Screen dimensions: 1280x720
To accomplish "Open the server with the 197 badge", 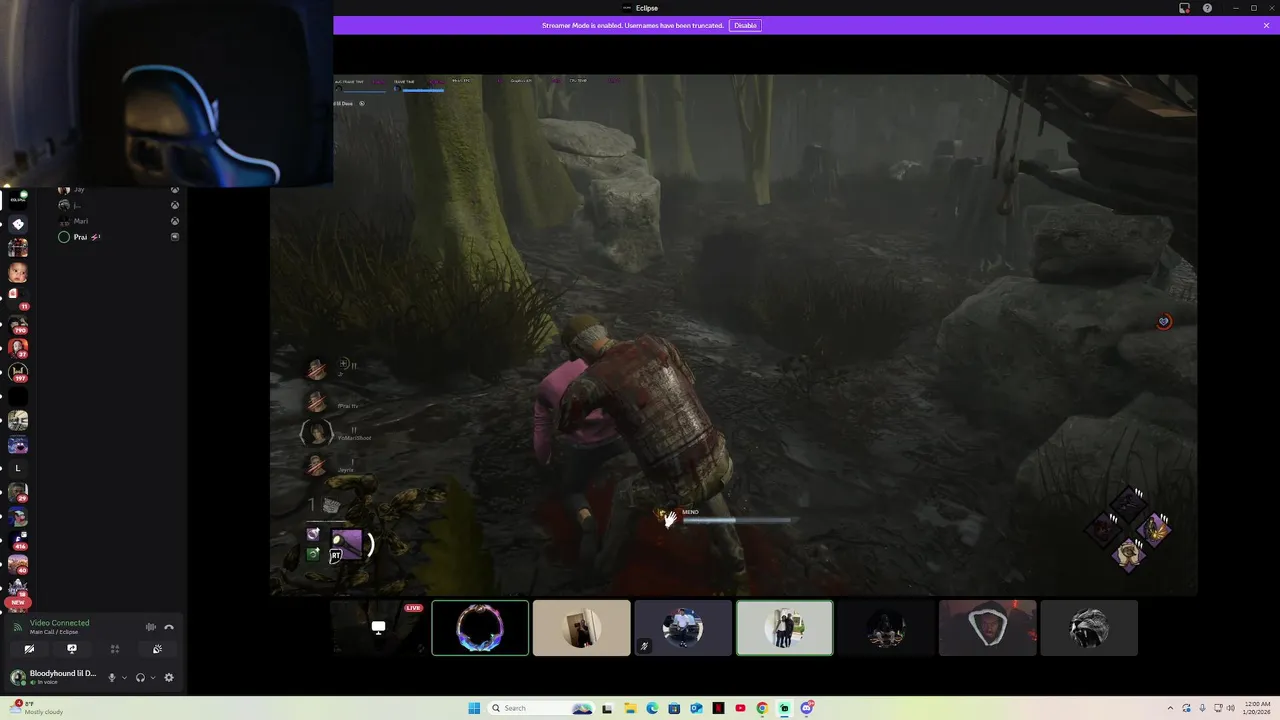I will pyautogui.click(x=18, y=373).
